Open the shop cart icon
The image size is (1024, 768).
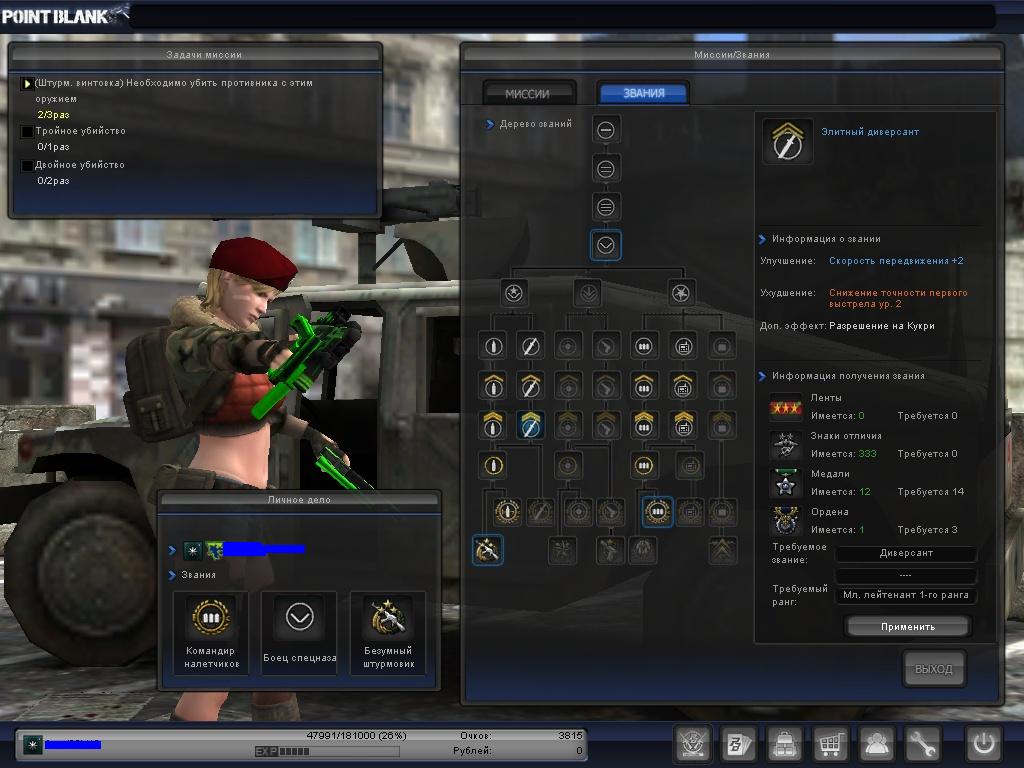pyautogui.click(x=829, y=744)
